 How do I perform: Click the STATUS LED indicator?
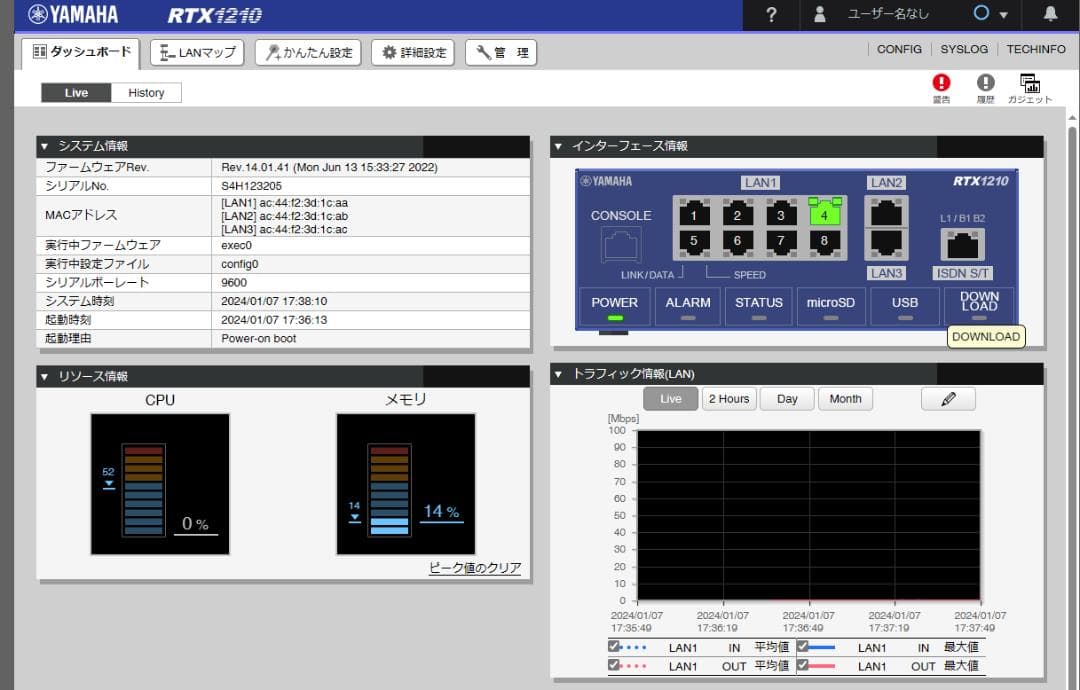click(x=759, y=317)
